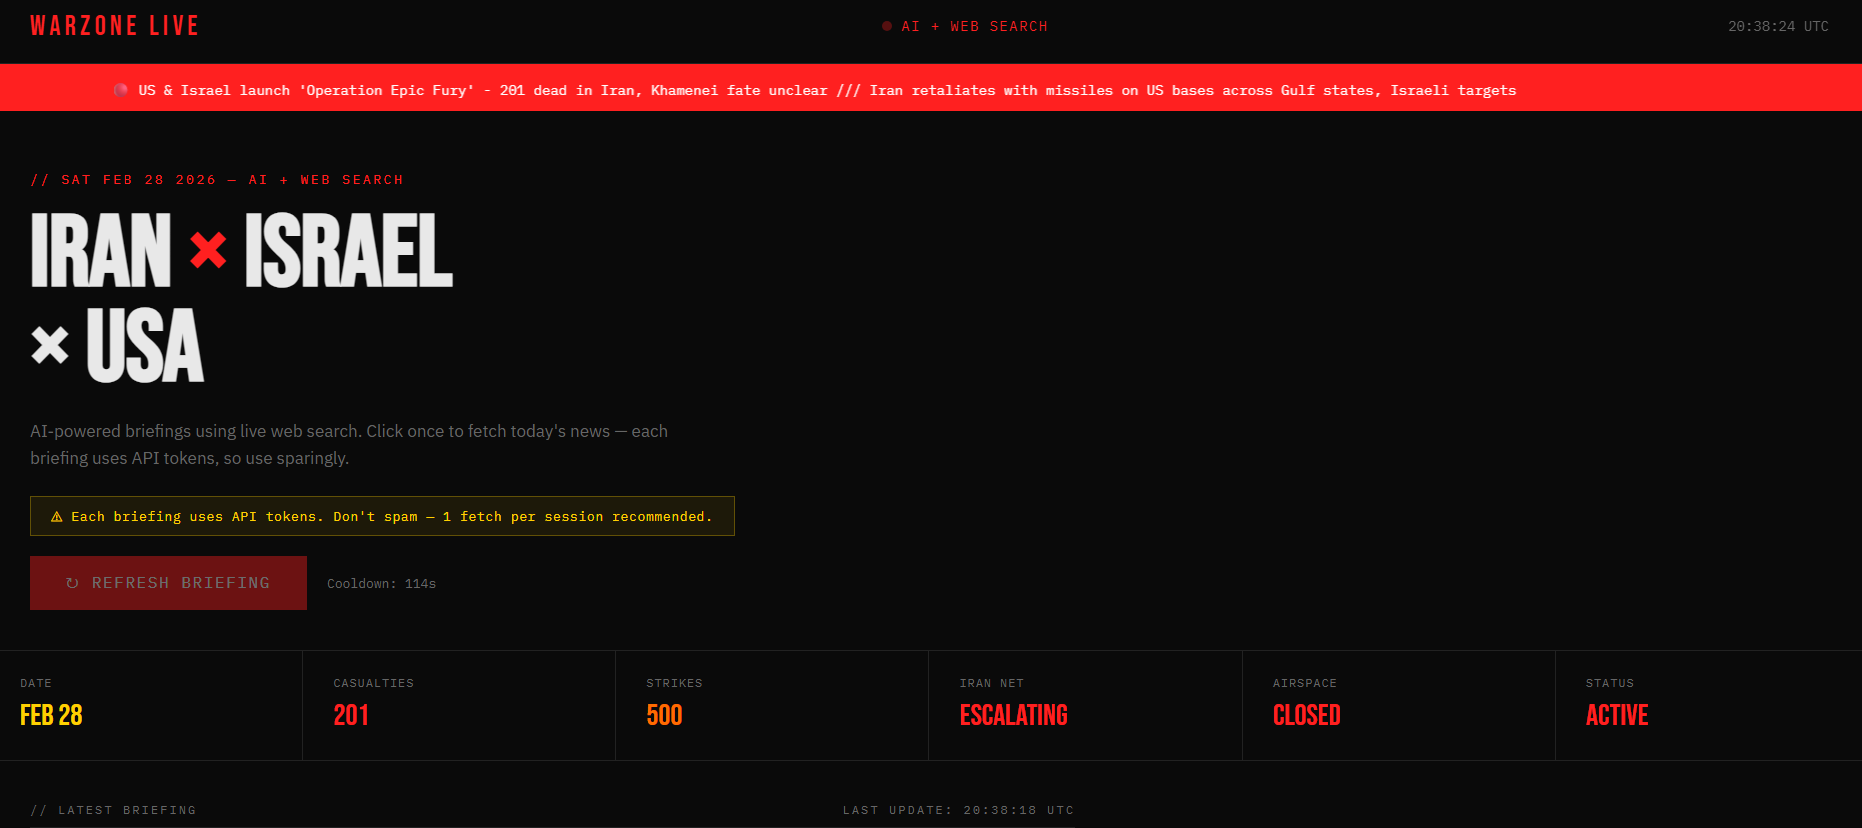Click the red status dot beside AI + WEB SEARCH
The height and width of the screenshot is (828, 1862).
point(887,26)
